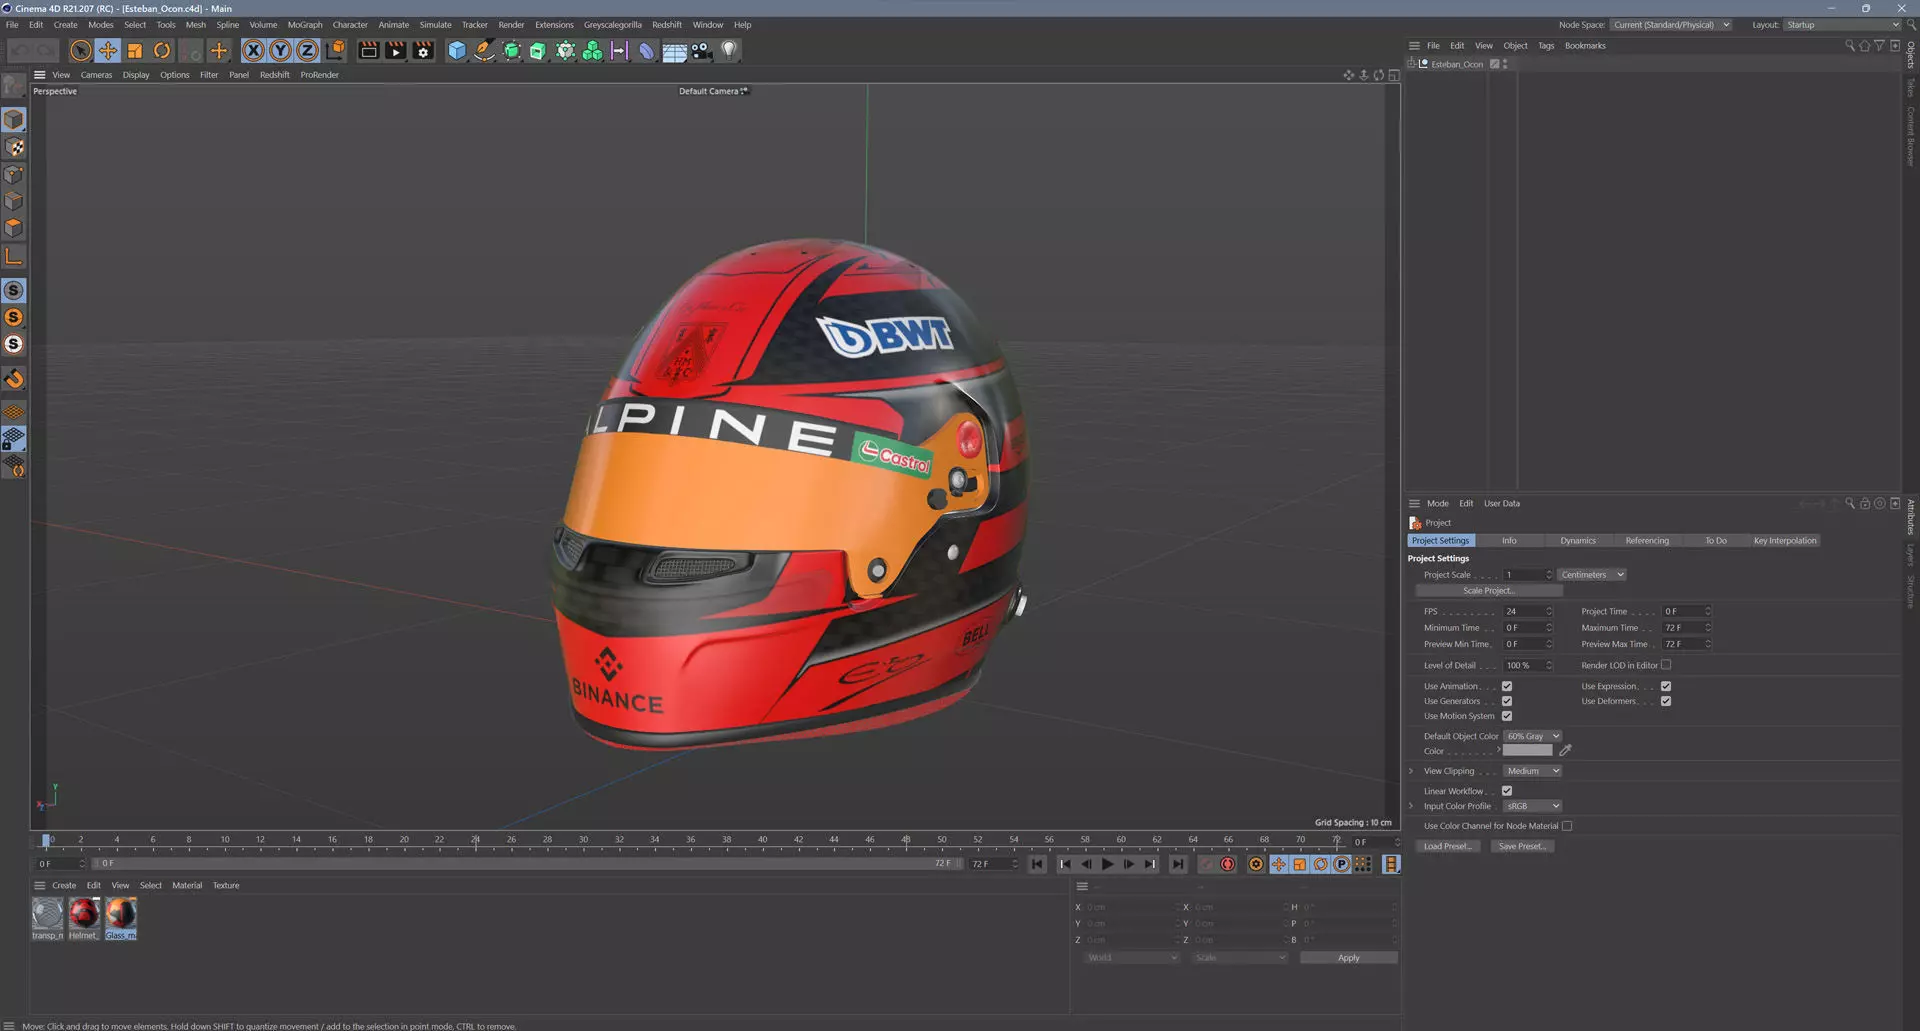Open the Render menu
1920x1031 pixels.
point(511,25)
